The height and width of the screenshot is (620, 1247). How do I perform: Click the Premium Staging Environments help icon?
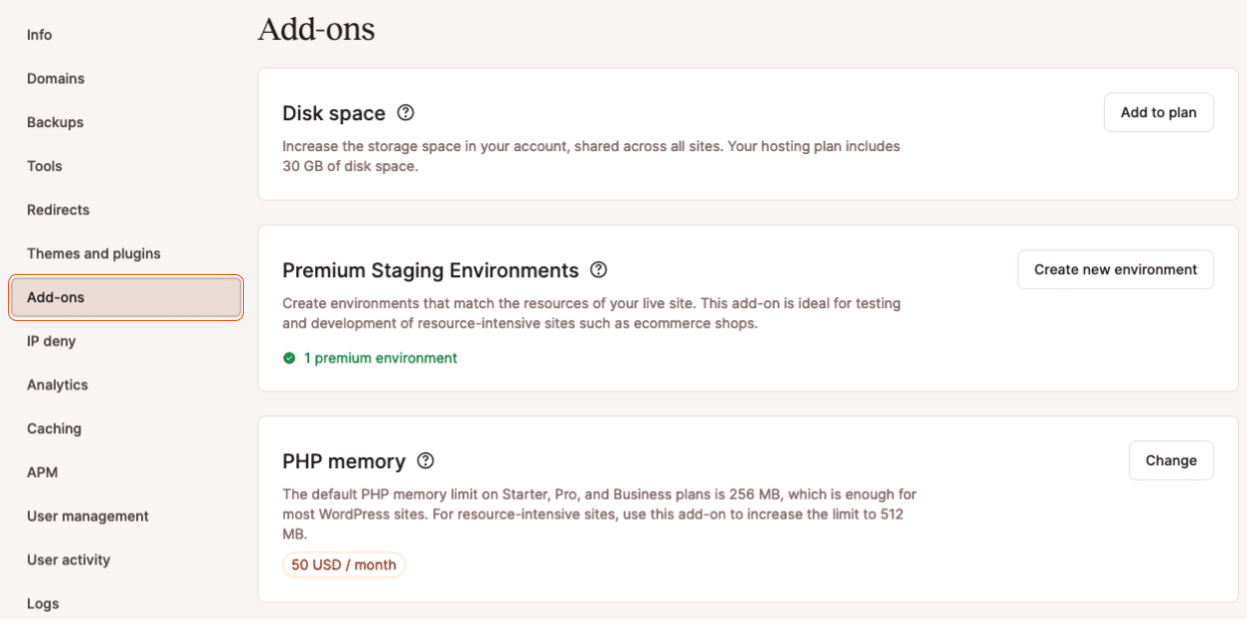click(x=598, y=270)
